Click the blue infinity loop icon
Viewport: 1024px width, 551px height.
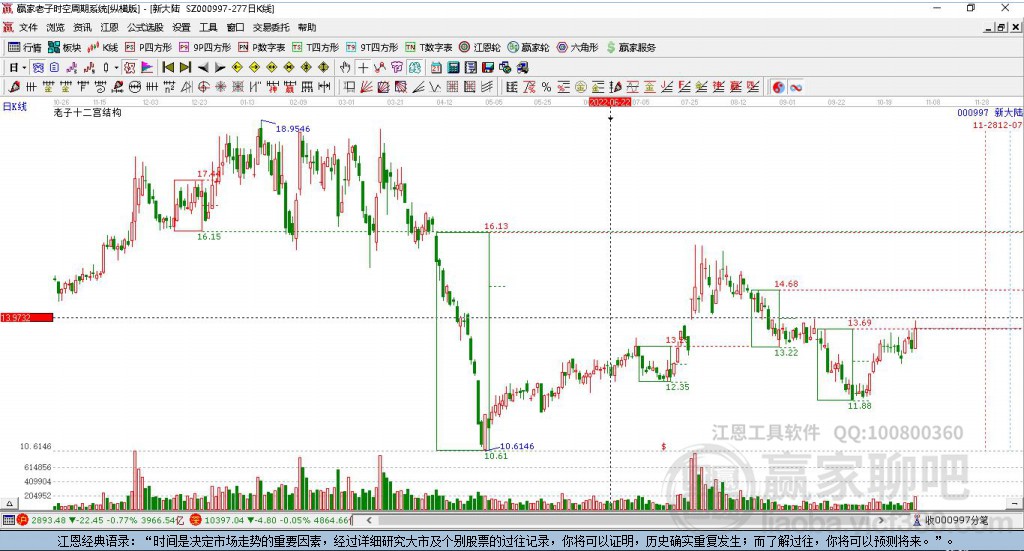[x=795, y=87]
